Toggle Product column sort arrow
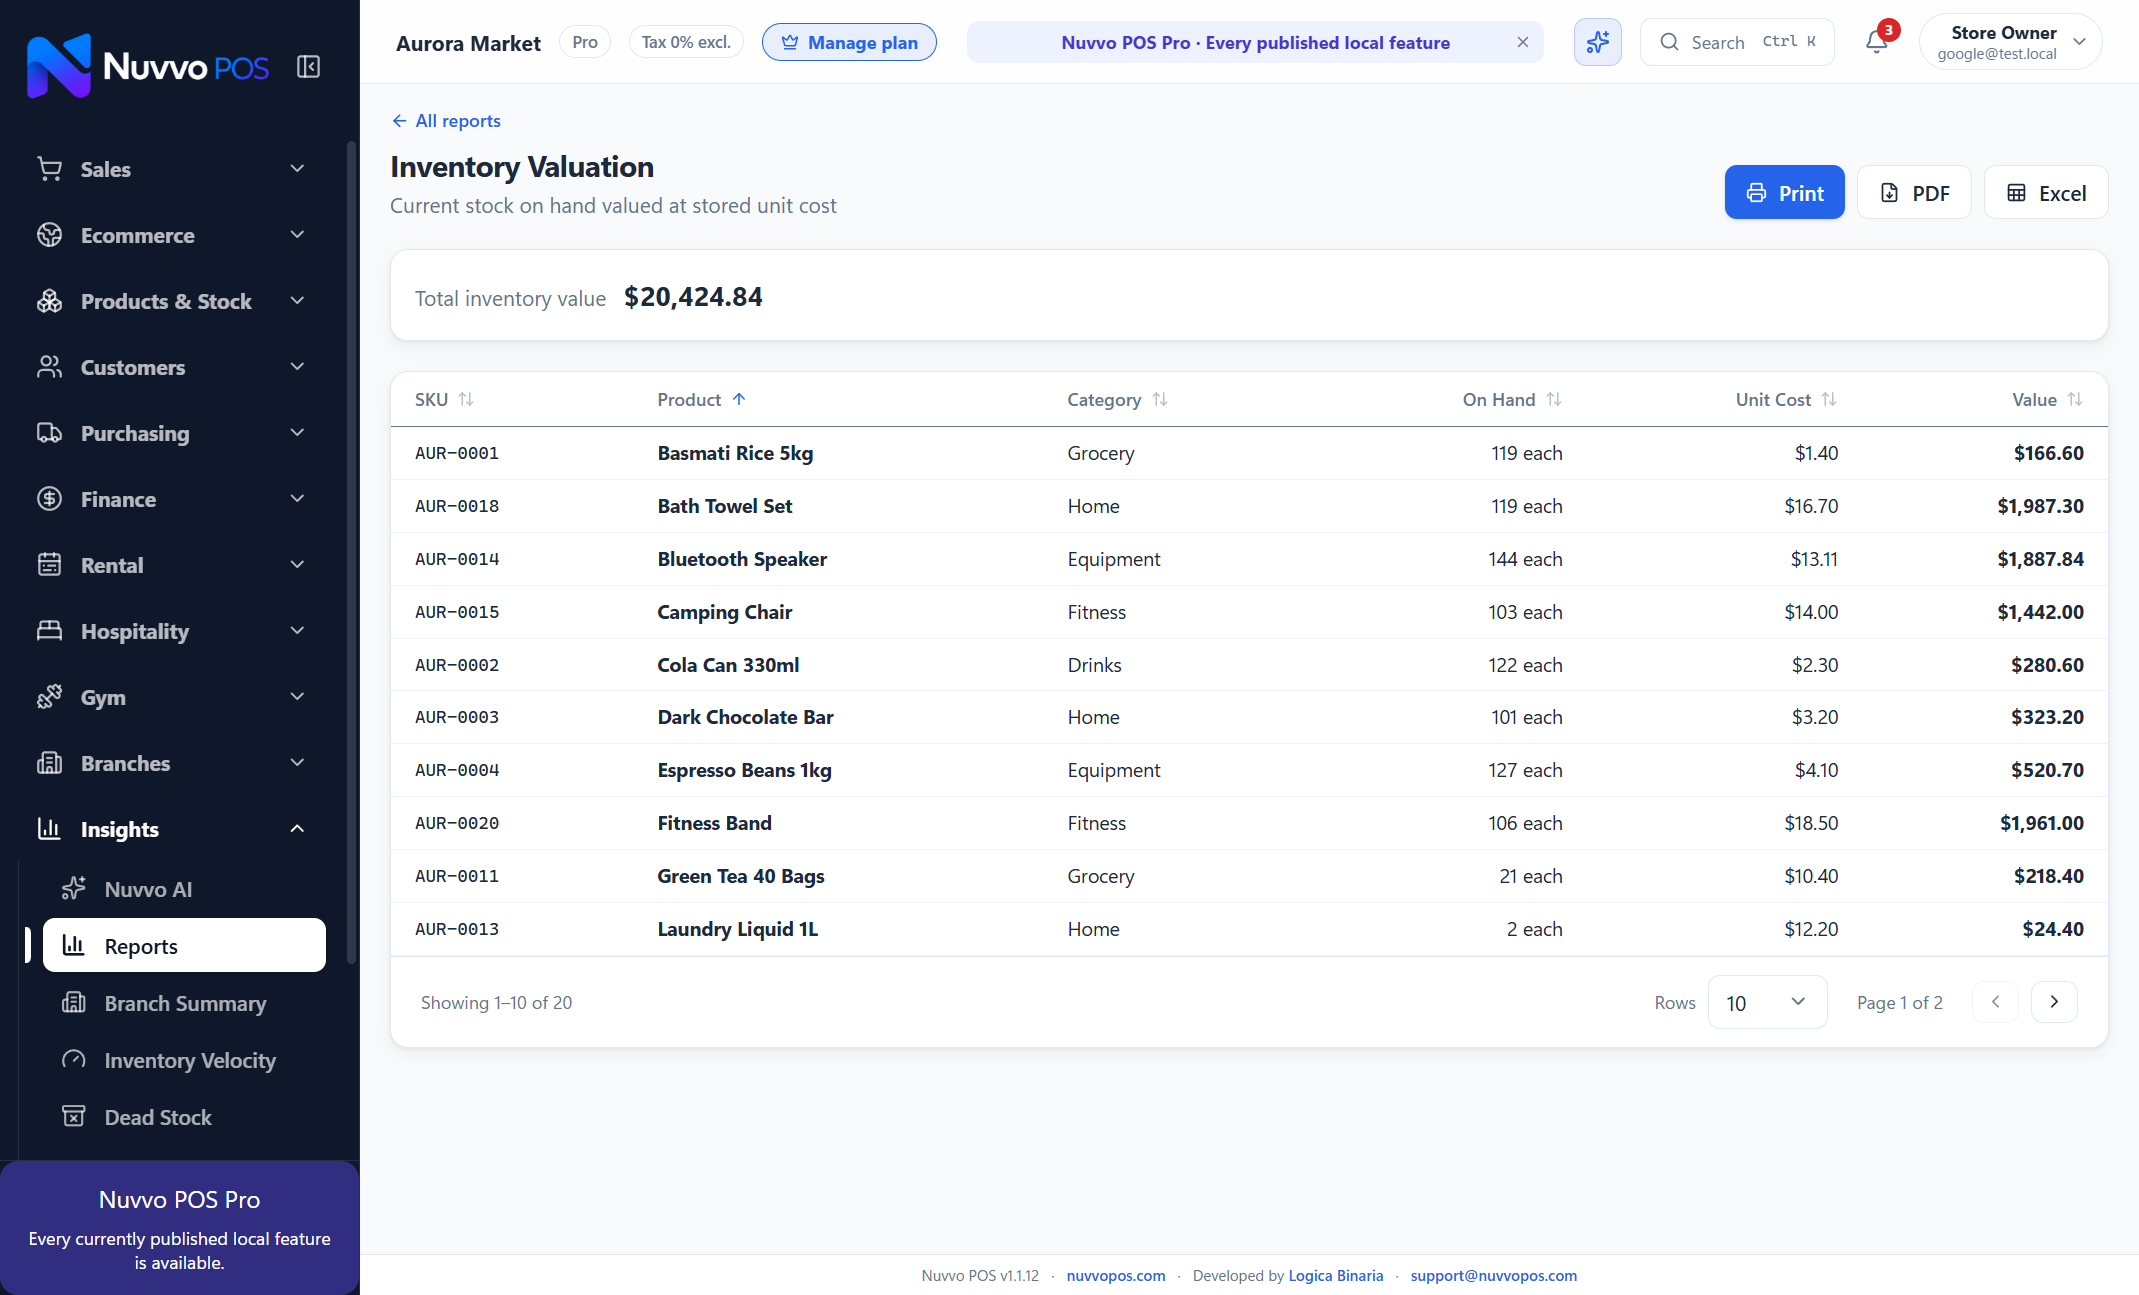The image size is (2139, 1295). click(x=739, y=399)
